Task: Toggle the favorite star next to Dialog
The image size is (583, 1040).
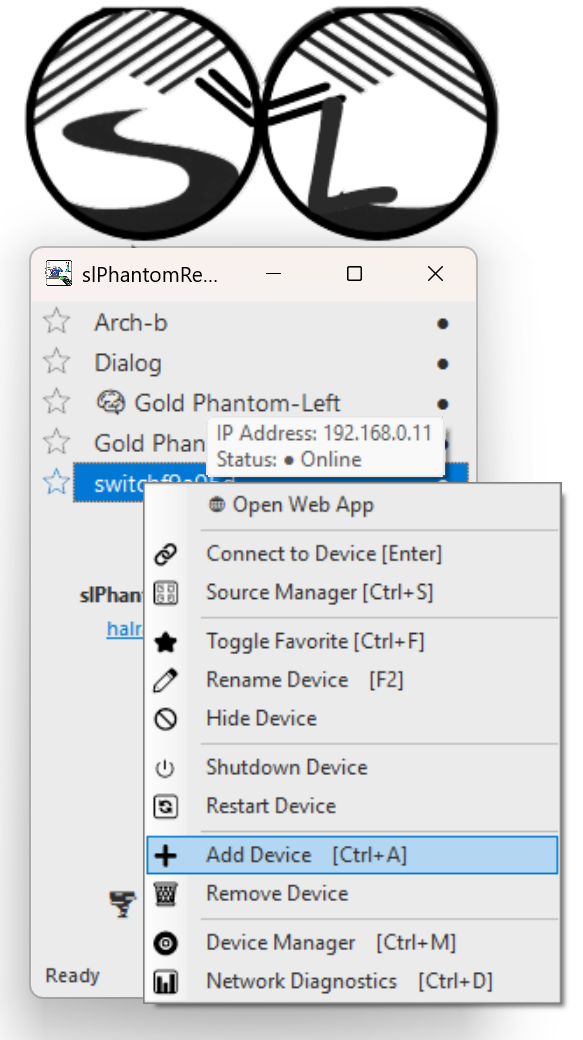Action: (55, 363)
